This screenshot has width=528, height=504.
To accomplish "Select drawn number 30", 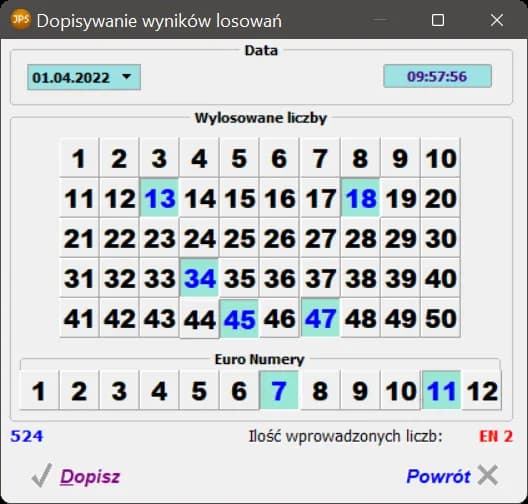I will click(x=441, y=238).
